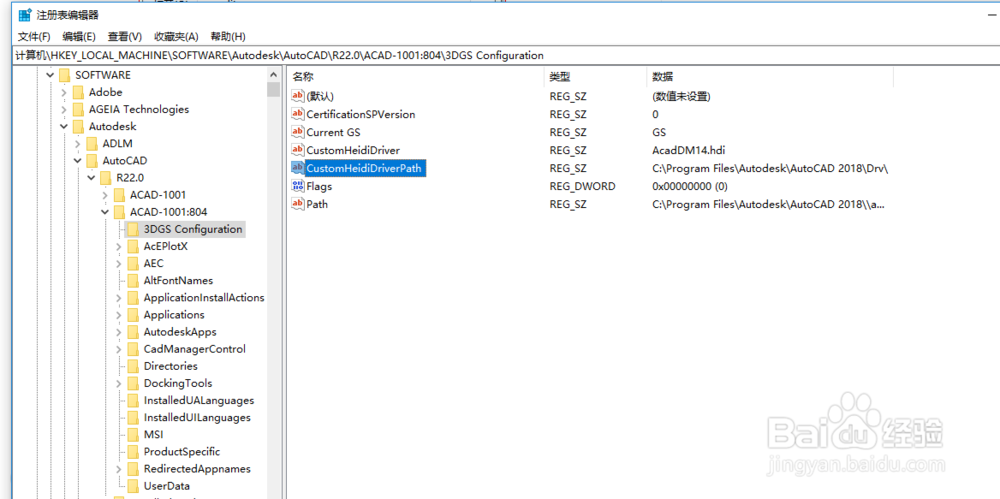This screenshot has width=1000, height=499.
Task: Click the SOFTWARE folder icon
Action: [64, 75]
